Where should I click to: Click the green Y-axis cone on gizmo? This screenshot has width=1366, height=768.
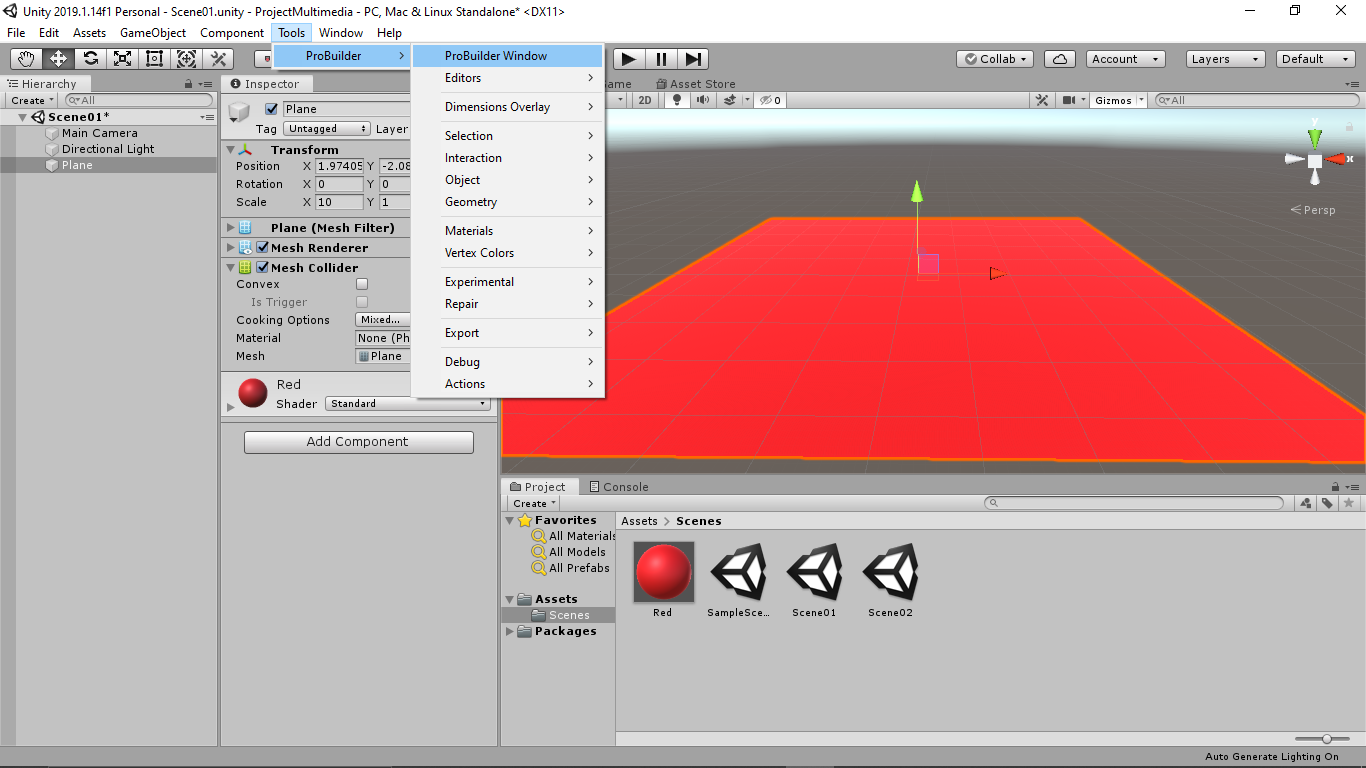1315,137
